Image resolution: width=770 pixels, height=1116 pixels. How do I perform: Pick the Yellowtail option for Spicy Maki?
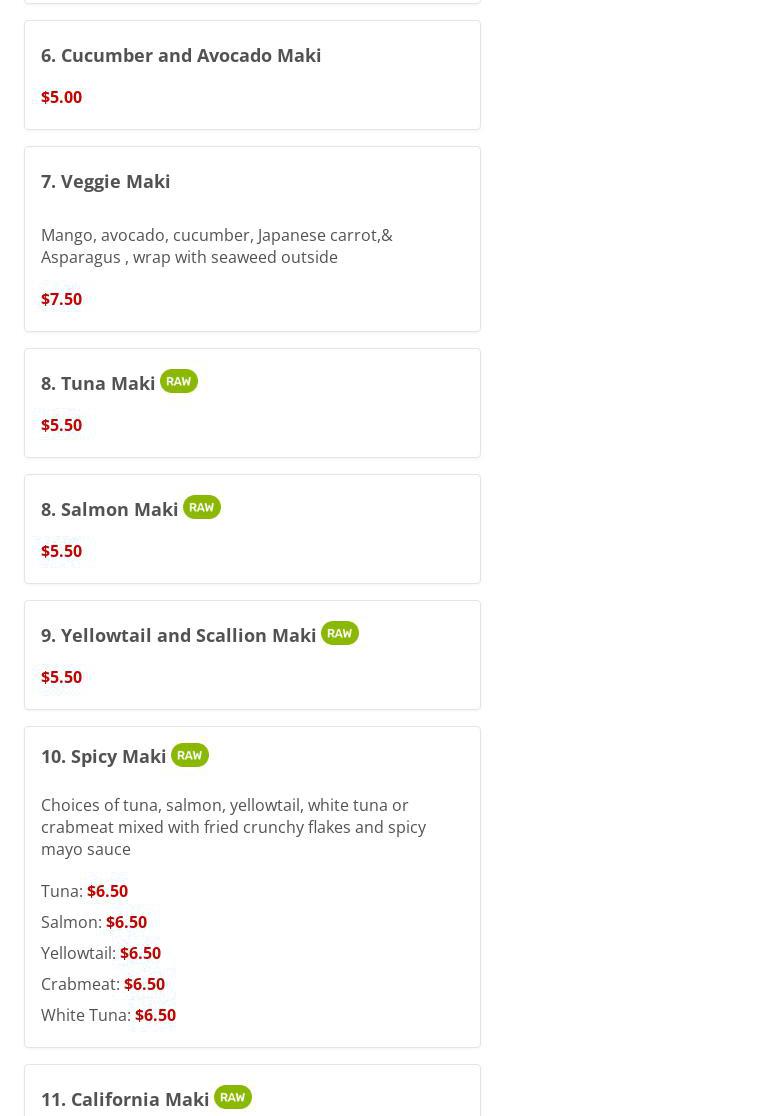pyautogui.click(x=100, y=953)
